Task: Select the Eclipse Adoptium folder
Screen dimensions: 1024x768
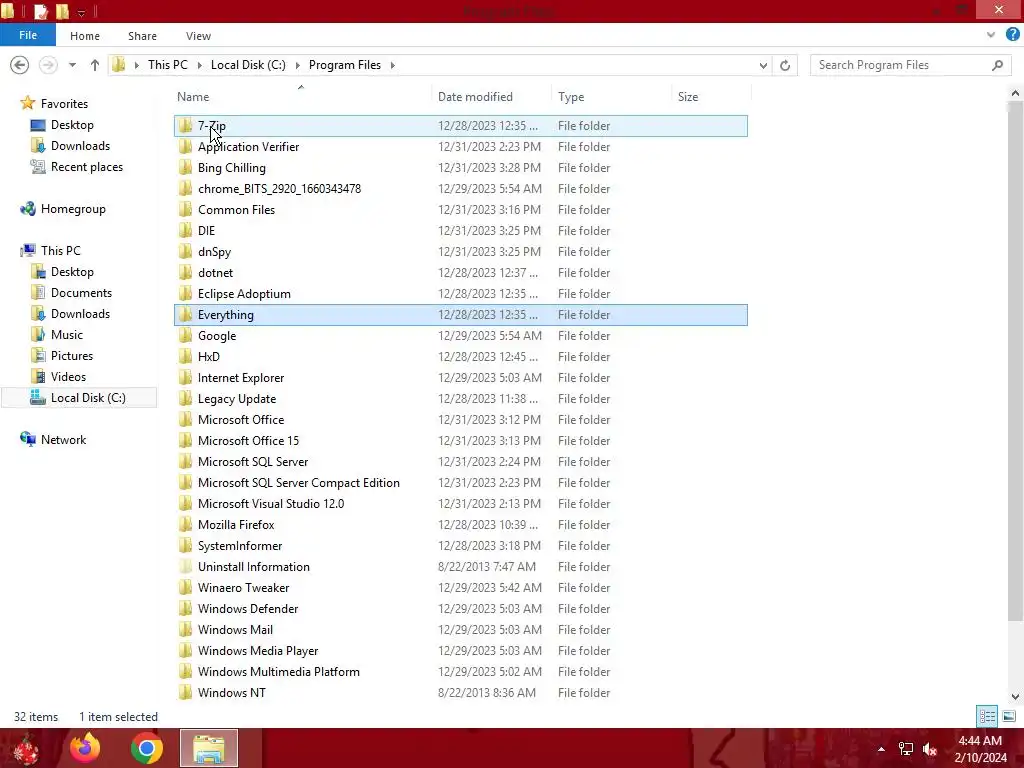Action: [244, 294]
